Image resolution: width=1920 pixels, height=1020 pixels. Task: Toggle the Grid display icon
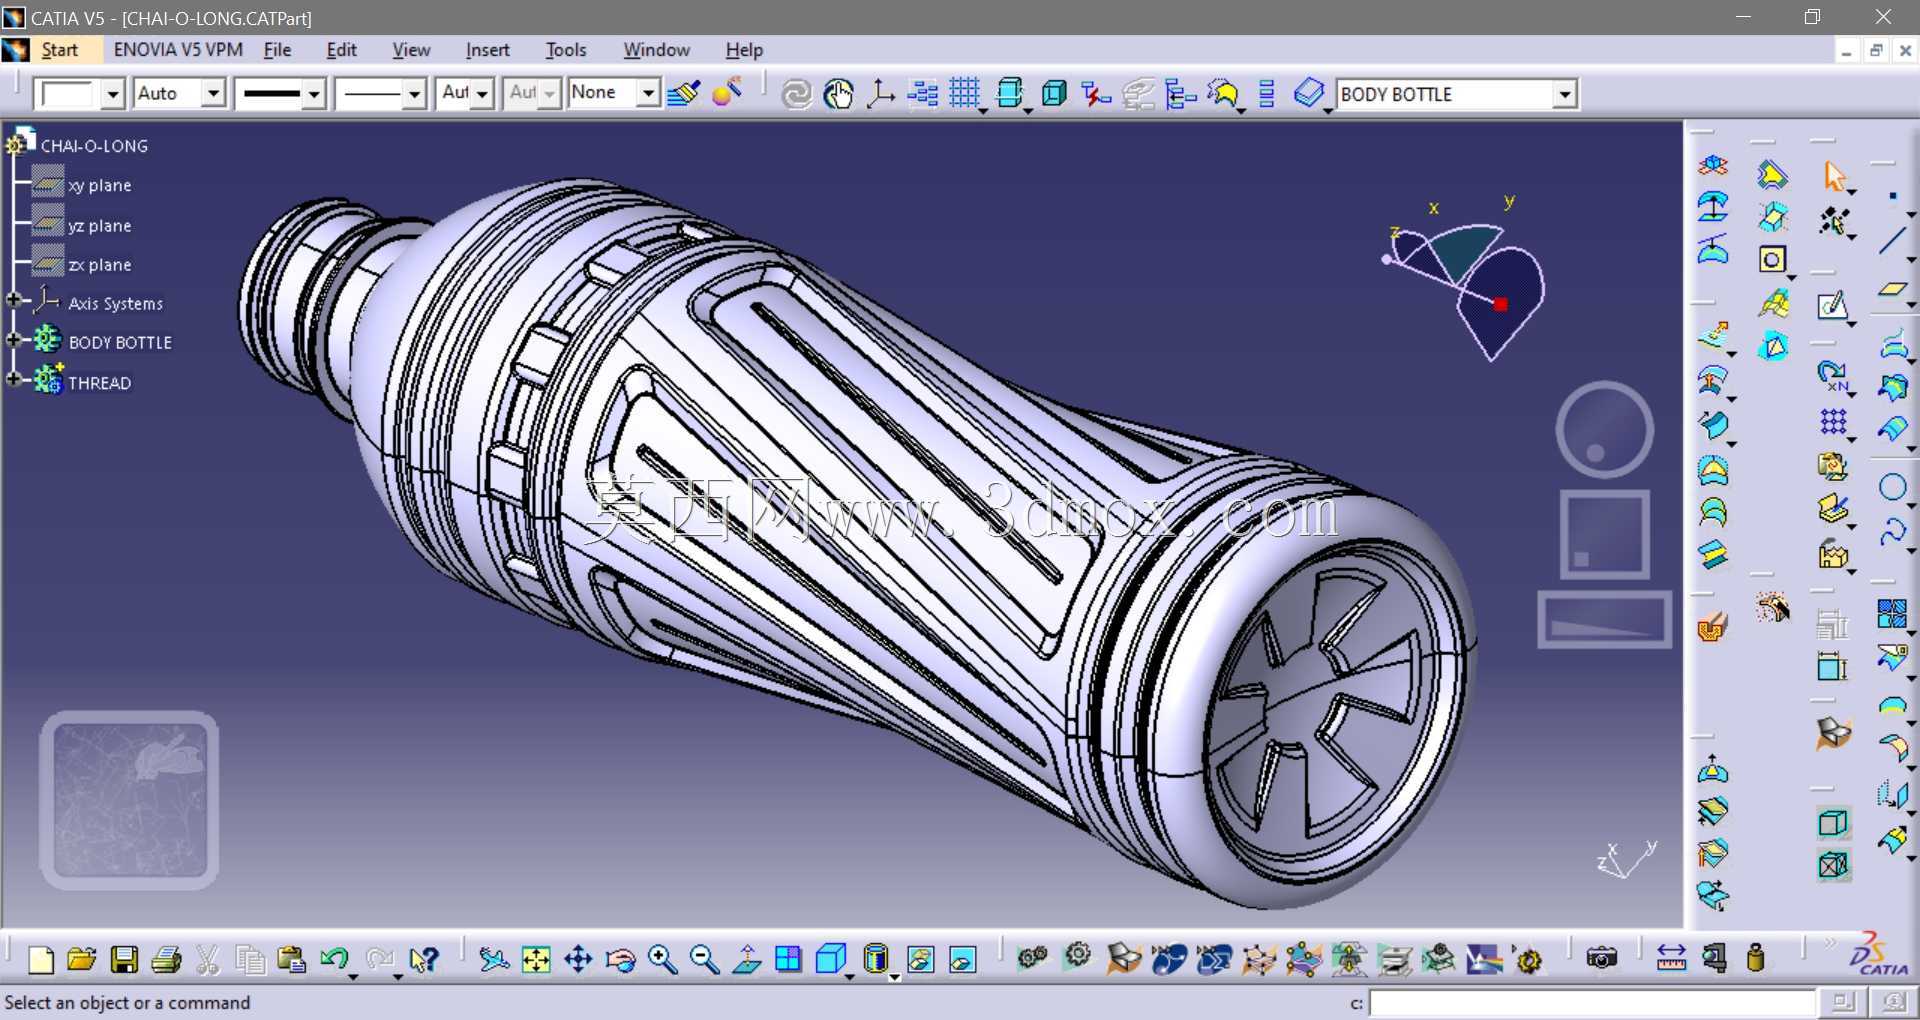(x=964, y=93)
